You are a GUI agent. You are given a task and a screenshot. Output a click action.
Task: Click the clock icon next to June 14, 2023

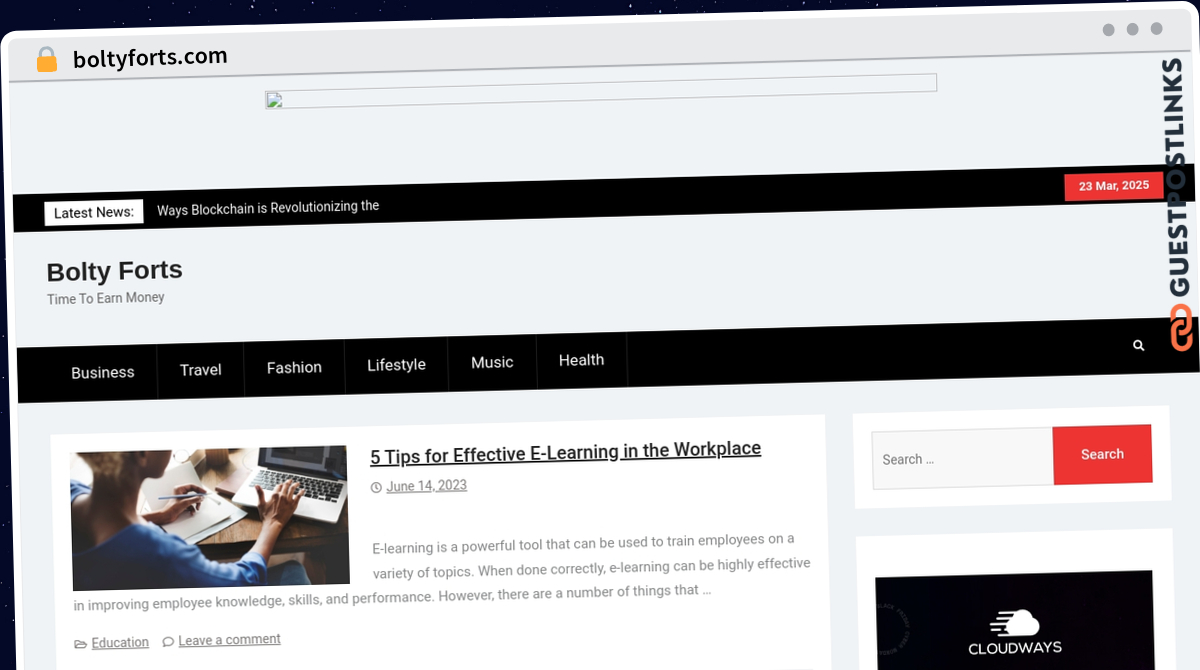click(x=376, y=487)
